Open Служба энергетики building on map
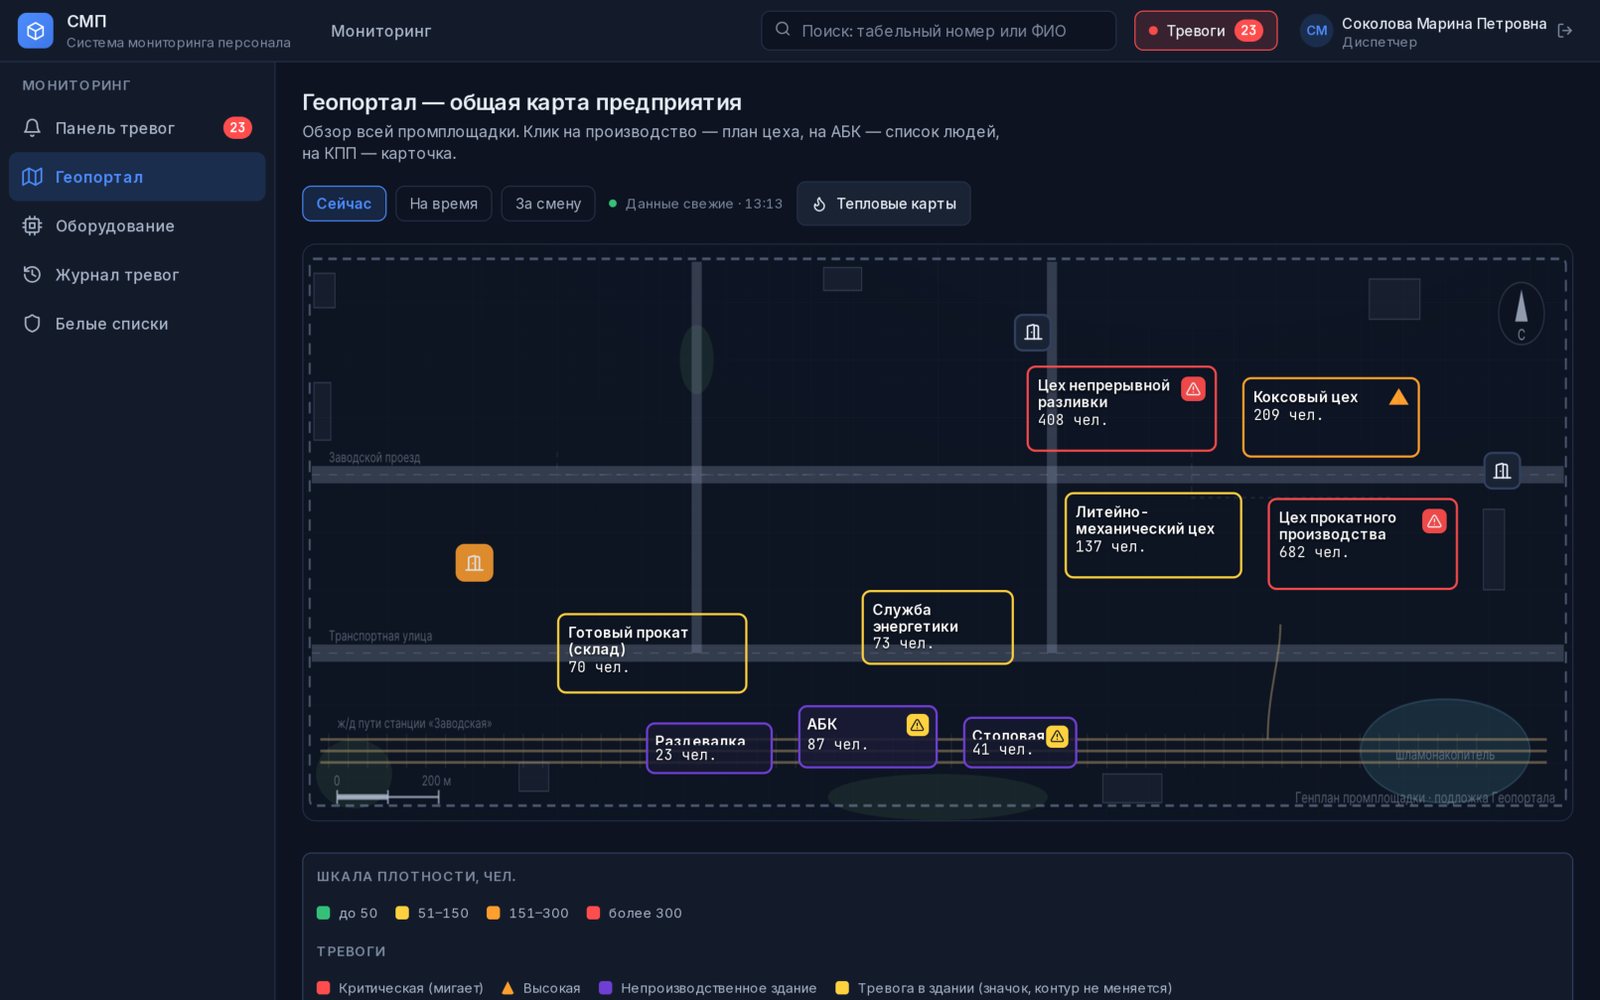The image size is (1600, 1000). click(937, 627)
